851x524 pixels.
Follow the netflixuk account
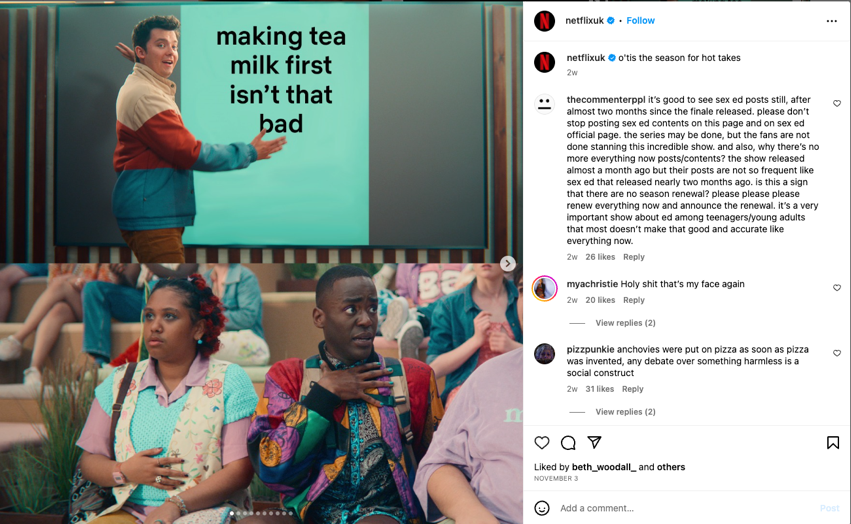pyautogui.click(x=640, y=21)
